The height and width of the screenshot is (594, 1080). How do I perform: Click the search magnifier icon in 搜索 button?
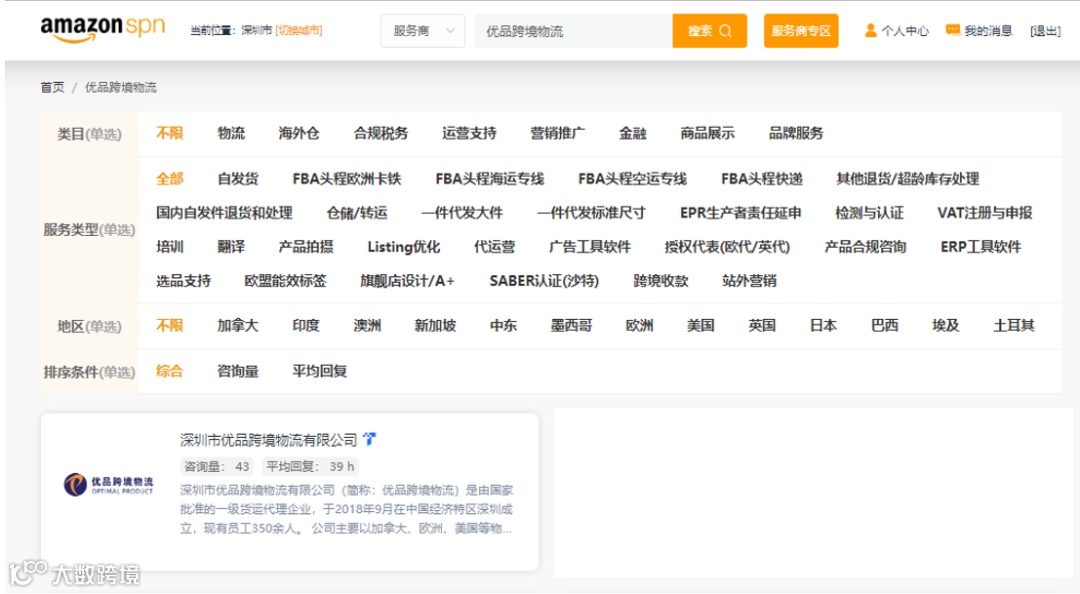click(725, 31)
